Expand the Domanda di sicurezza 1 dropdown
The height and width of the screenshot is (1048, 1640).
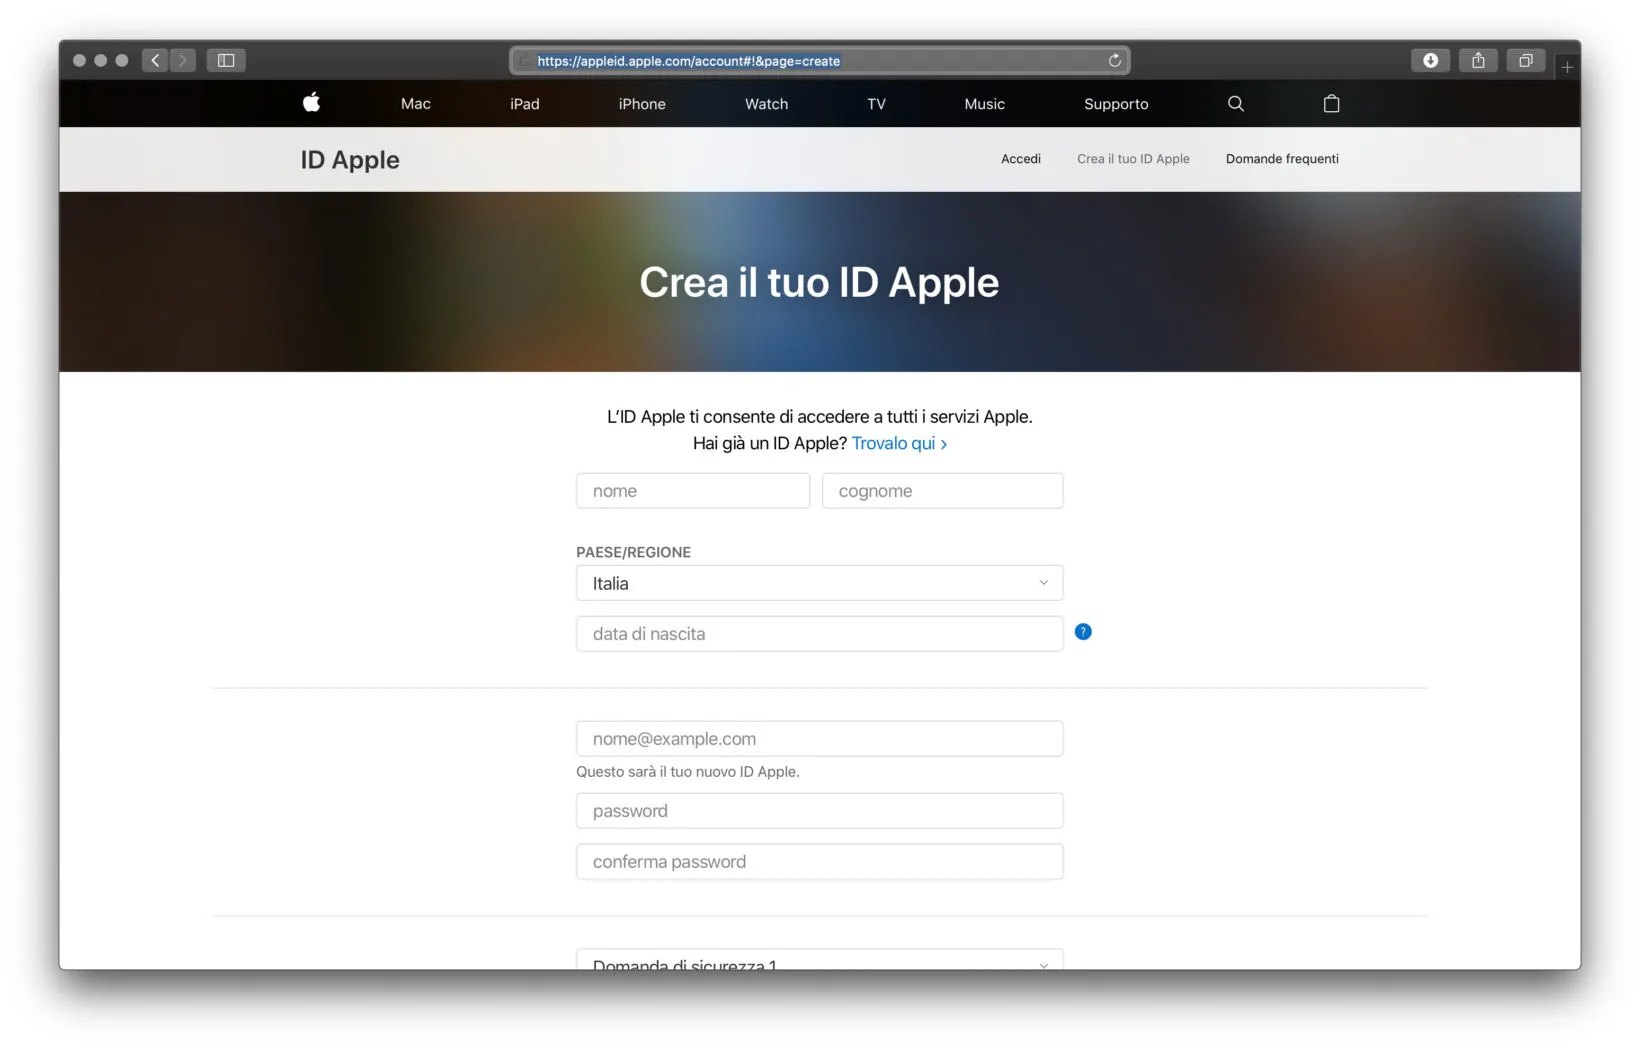819,963
